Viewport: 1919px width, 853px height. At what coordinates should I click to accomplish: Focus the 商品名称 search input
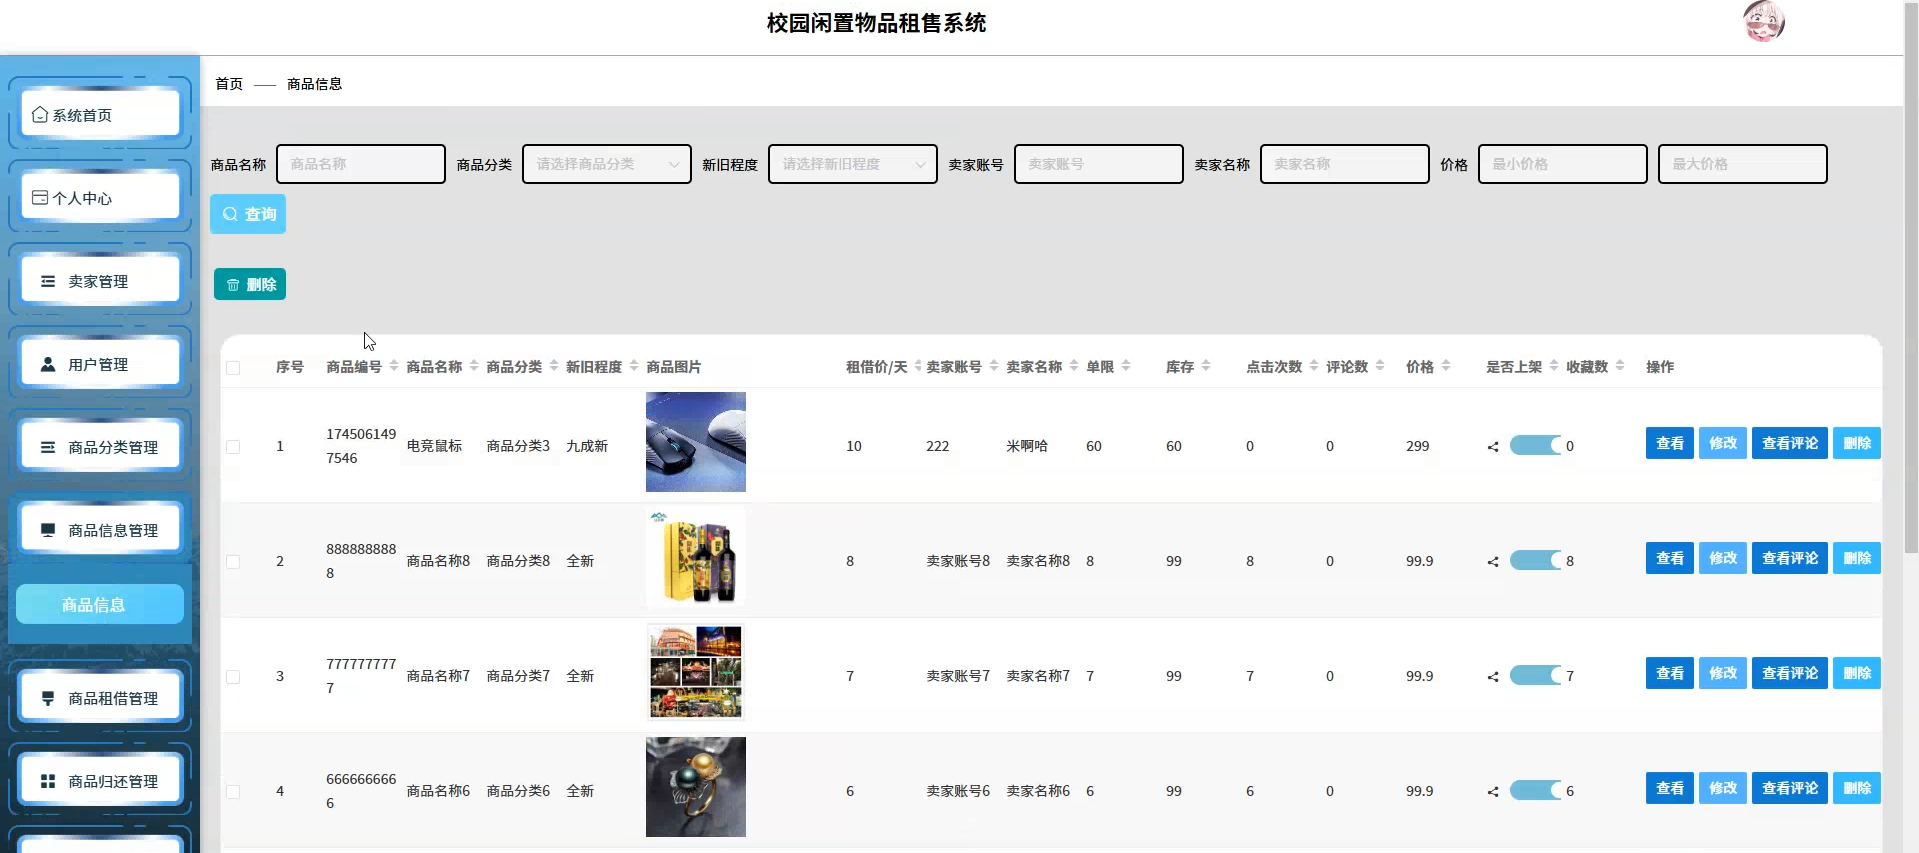[361, 164]
